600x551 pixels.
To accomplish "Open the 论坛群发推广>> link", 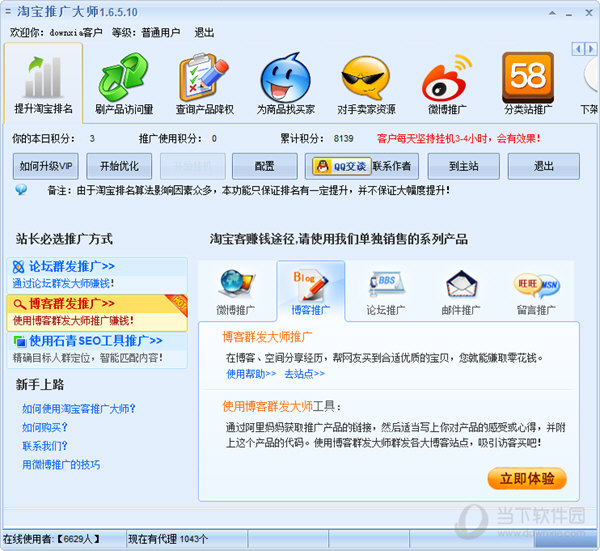I will (x=72, y=266).
